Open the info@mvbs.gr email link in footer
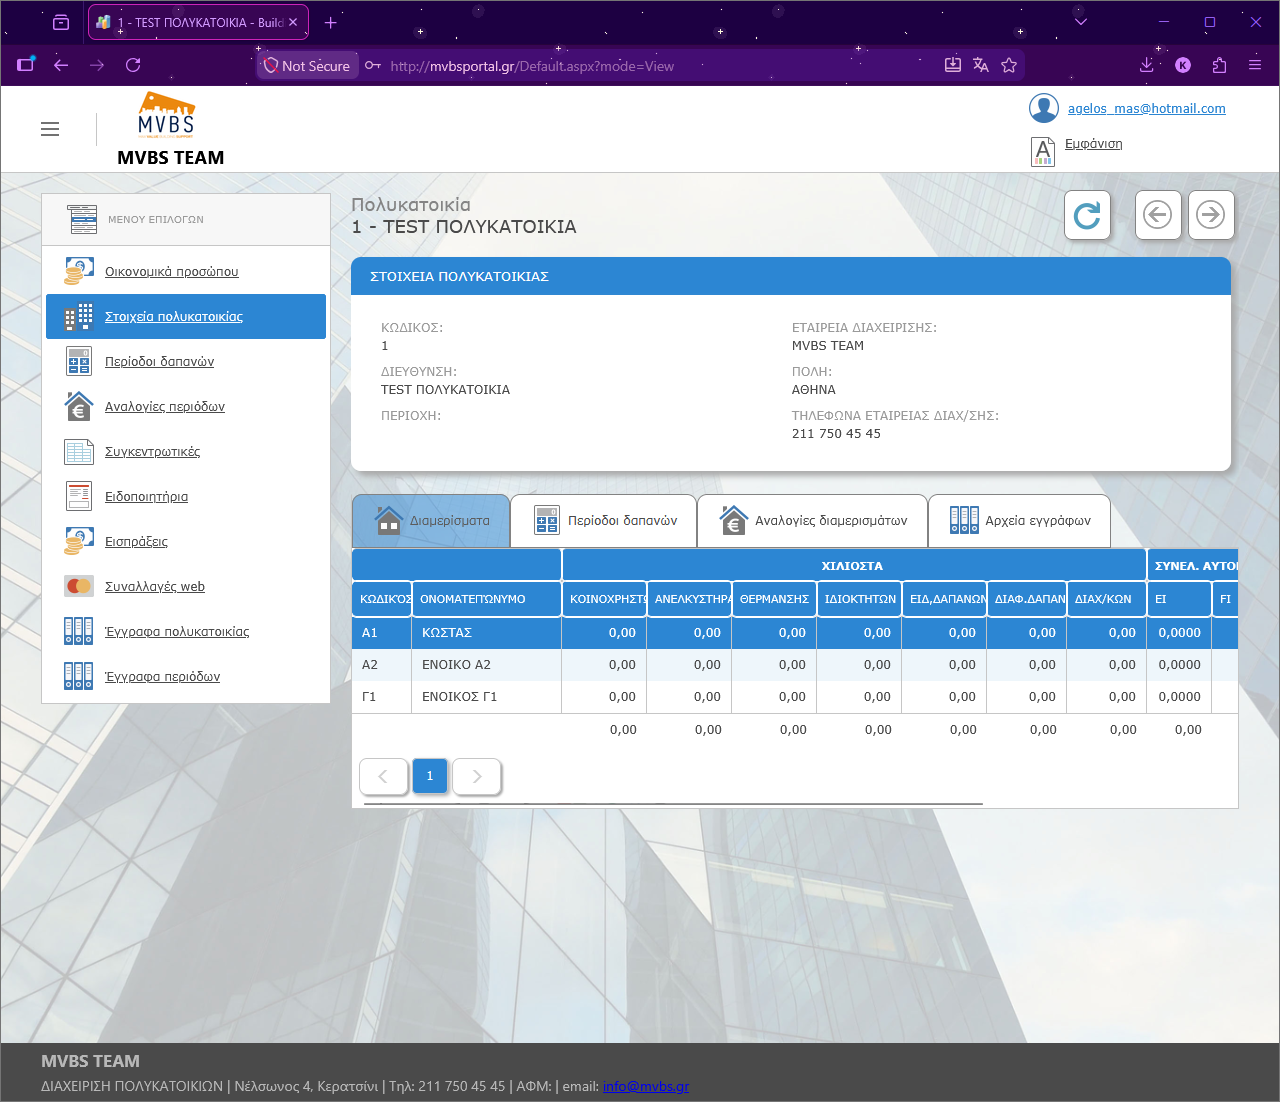The image size is (1280, 1102). [646, 1086]
